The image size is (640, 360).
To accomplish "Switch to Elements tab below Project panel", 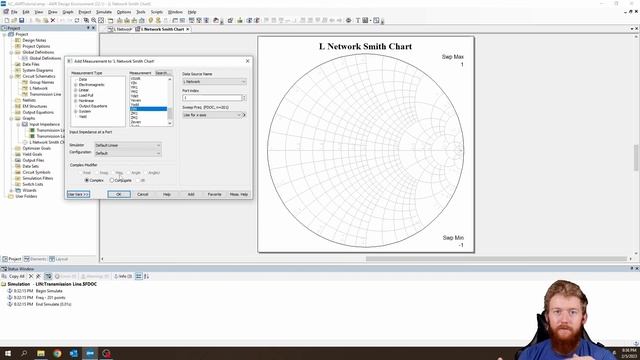I will click(x=35, y=259).
